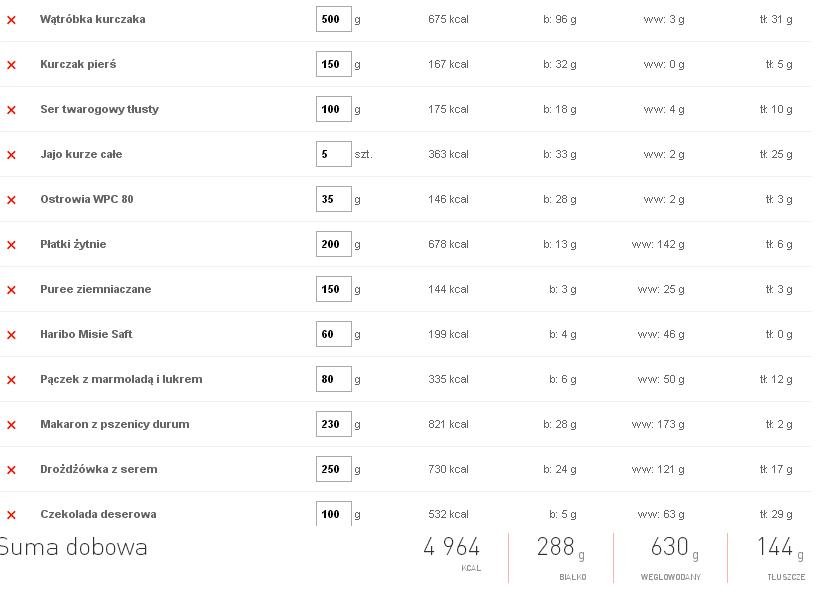839x602 pixels.
Task: Select Kurczak pierś product name
Action: click(x=78, y=64)
